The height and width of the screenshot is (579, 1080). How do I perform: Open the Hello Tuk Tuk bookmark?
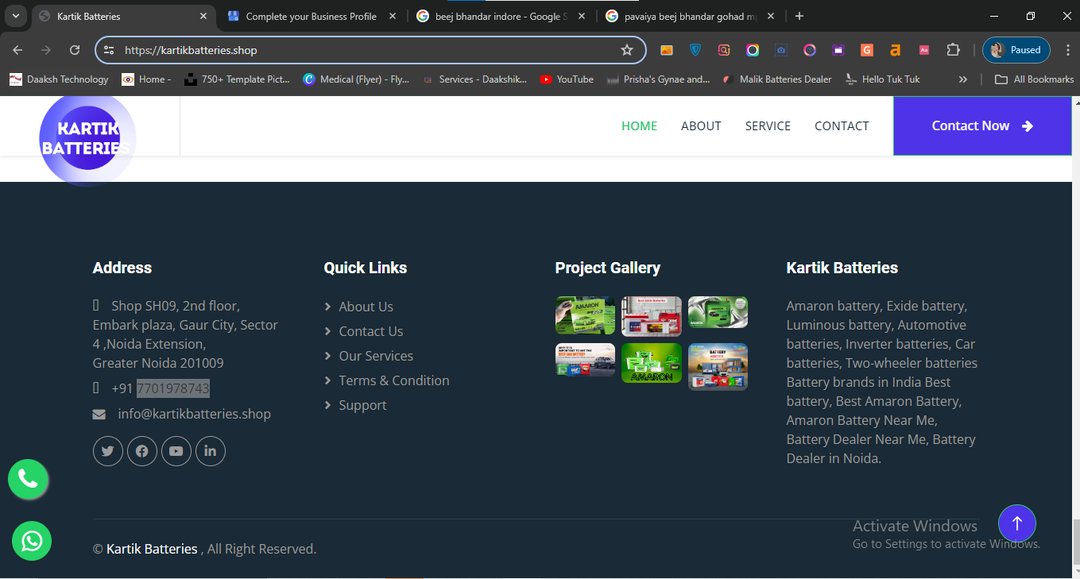click(x=882, y=79)
